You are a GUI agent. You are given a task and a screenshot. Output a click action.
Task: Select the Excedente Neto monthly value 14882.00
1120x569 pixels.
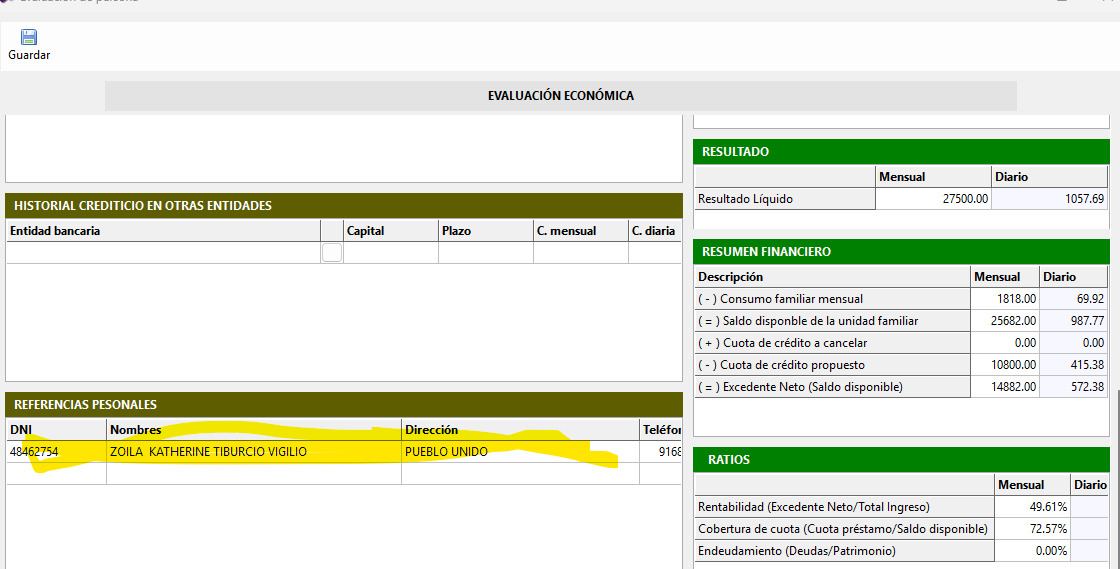point(1004,387)
